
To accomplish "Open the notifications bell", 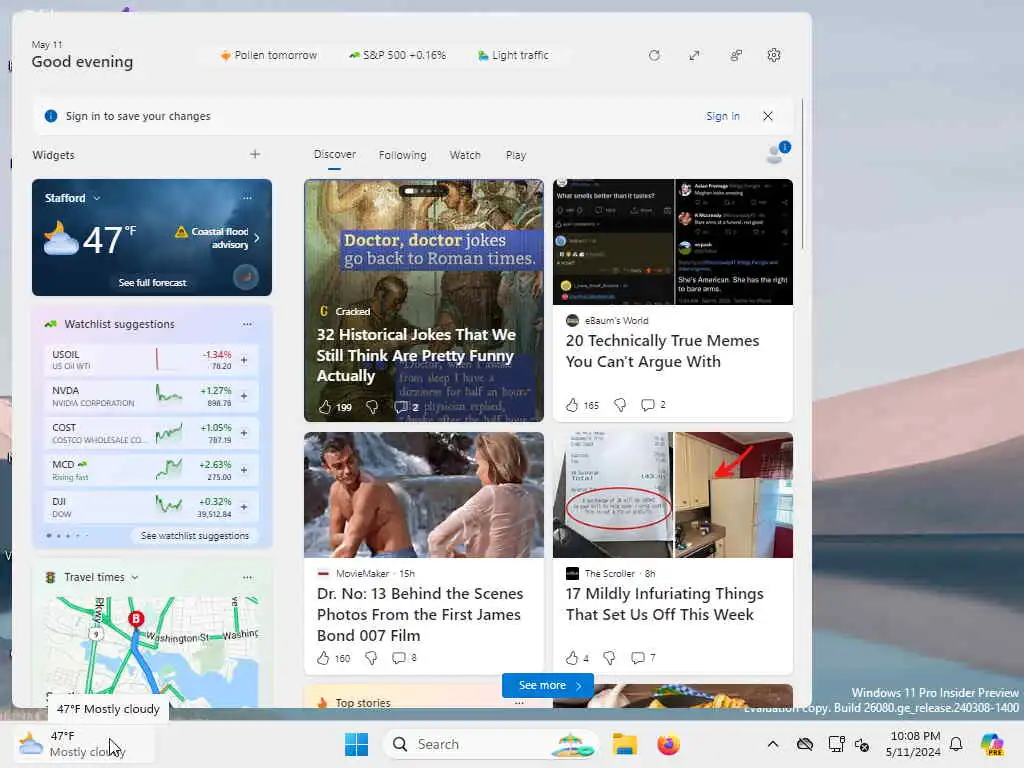I will pyautogui.click(x=956, y=744).
